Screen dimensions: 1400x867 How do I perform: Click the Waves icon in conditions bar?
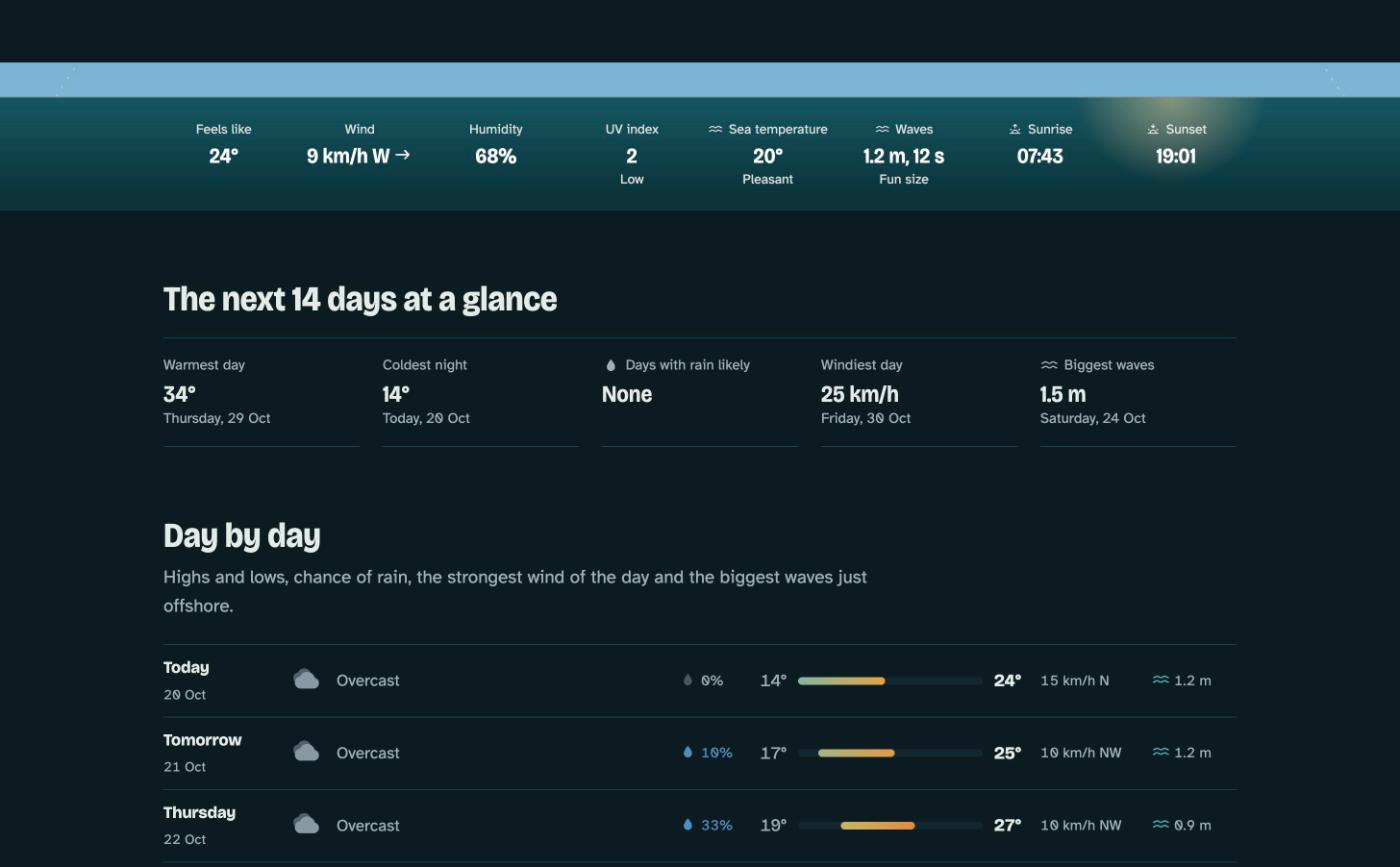point(882,129)
